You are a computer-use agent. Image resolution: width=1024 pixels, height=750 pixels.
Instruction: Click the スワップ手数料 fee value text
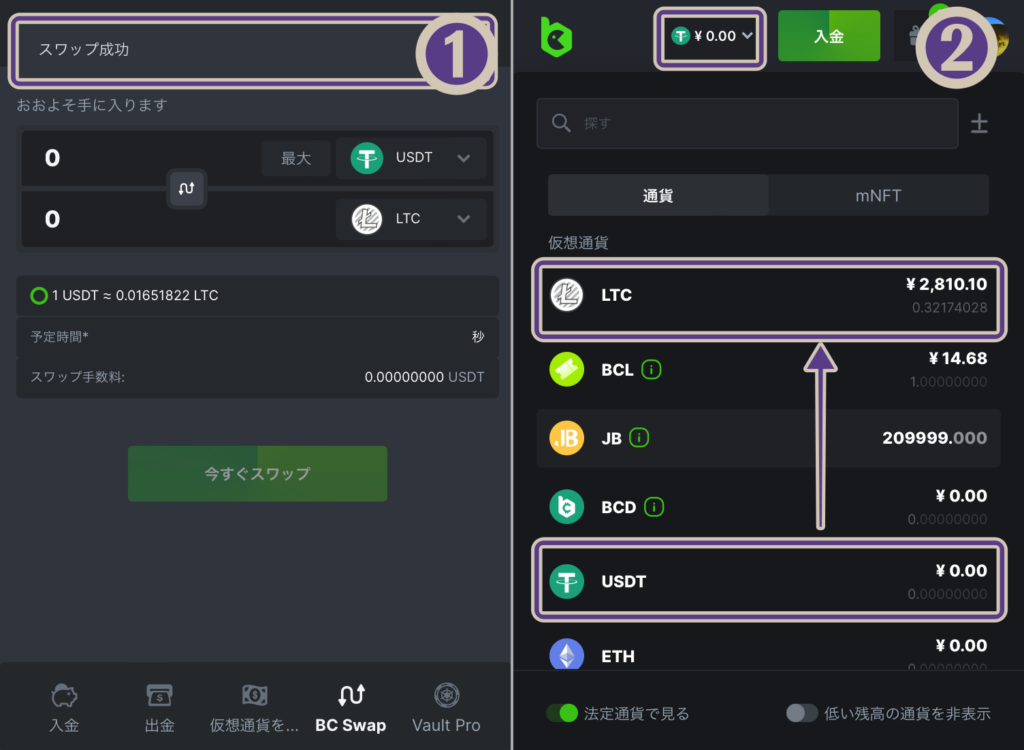click(424, 377)
